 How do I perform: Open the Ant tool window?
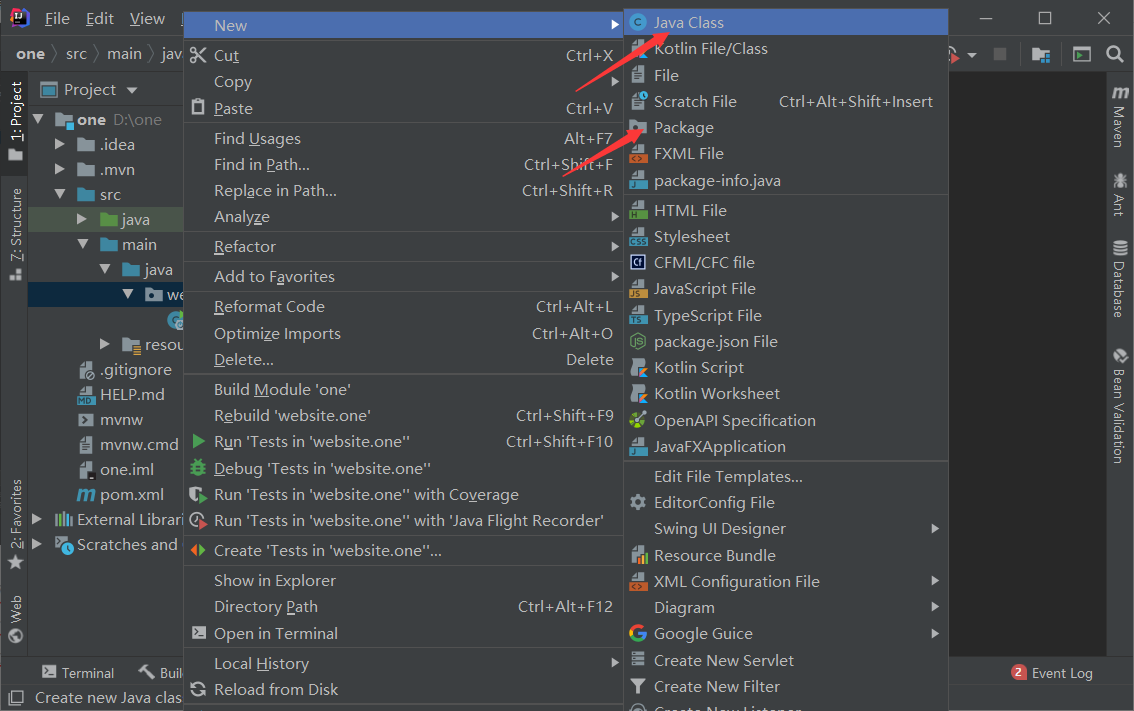coord(1119,193)
